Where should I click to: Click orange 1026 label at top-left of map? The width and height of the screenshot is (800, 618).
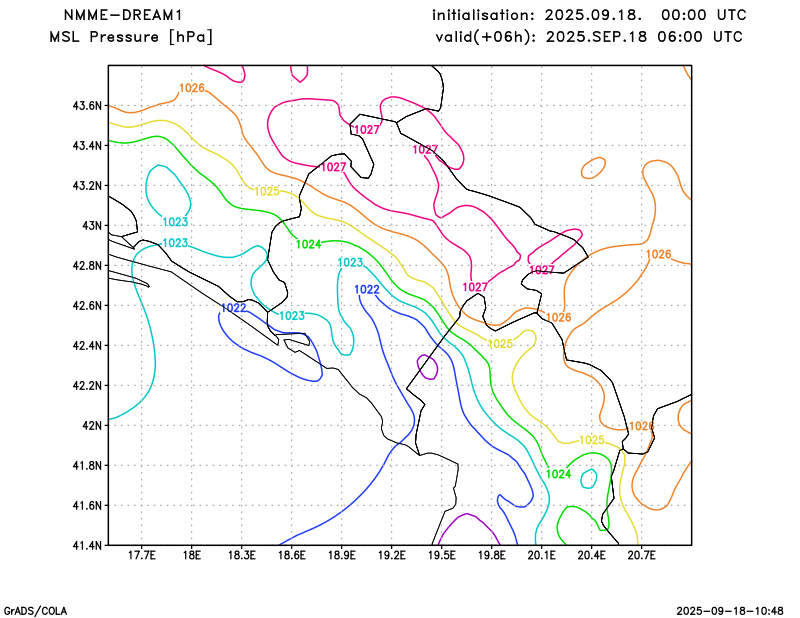pyautogui.click(x=192, y=88)
